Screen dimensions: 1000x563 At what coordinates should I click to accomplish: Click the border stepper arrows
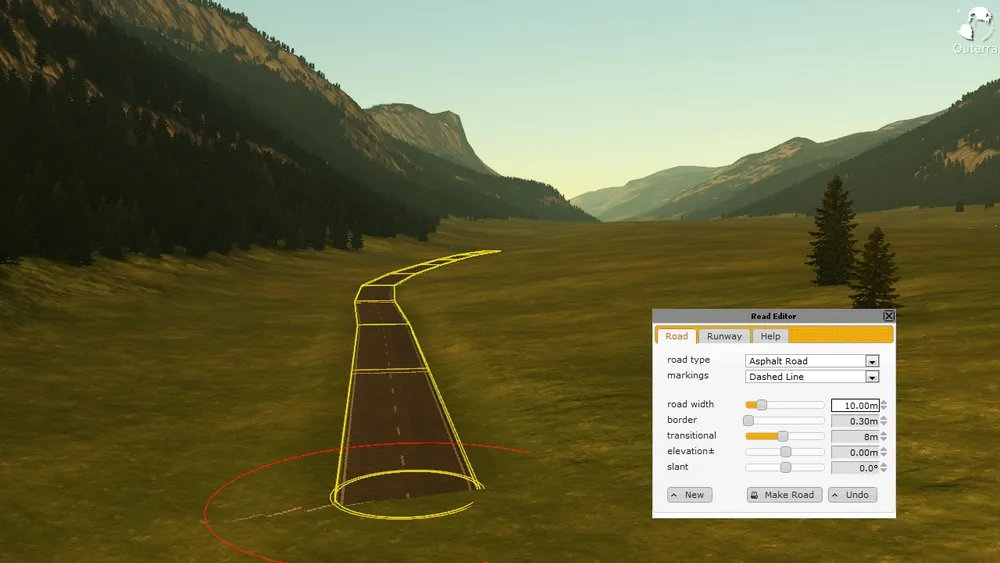point(884,421)
